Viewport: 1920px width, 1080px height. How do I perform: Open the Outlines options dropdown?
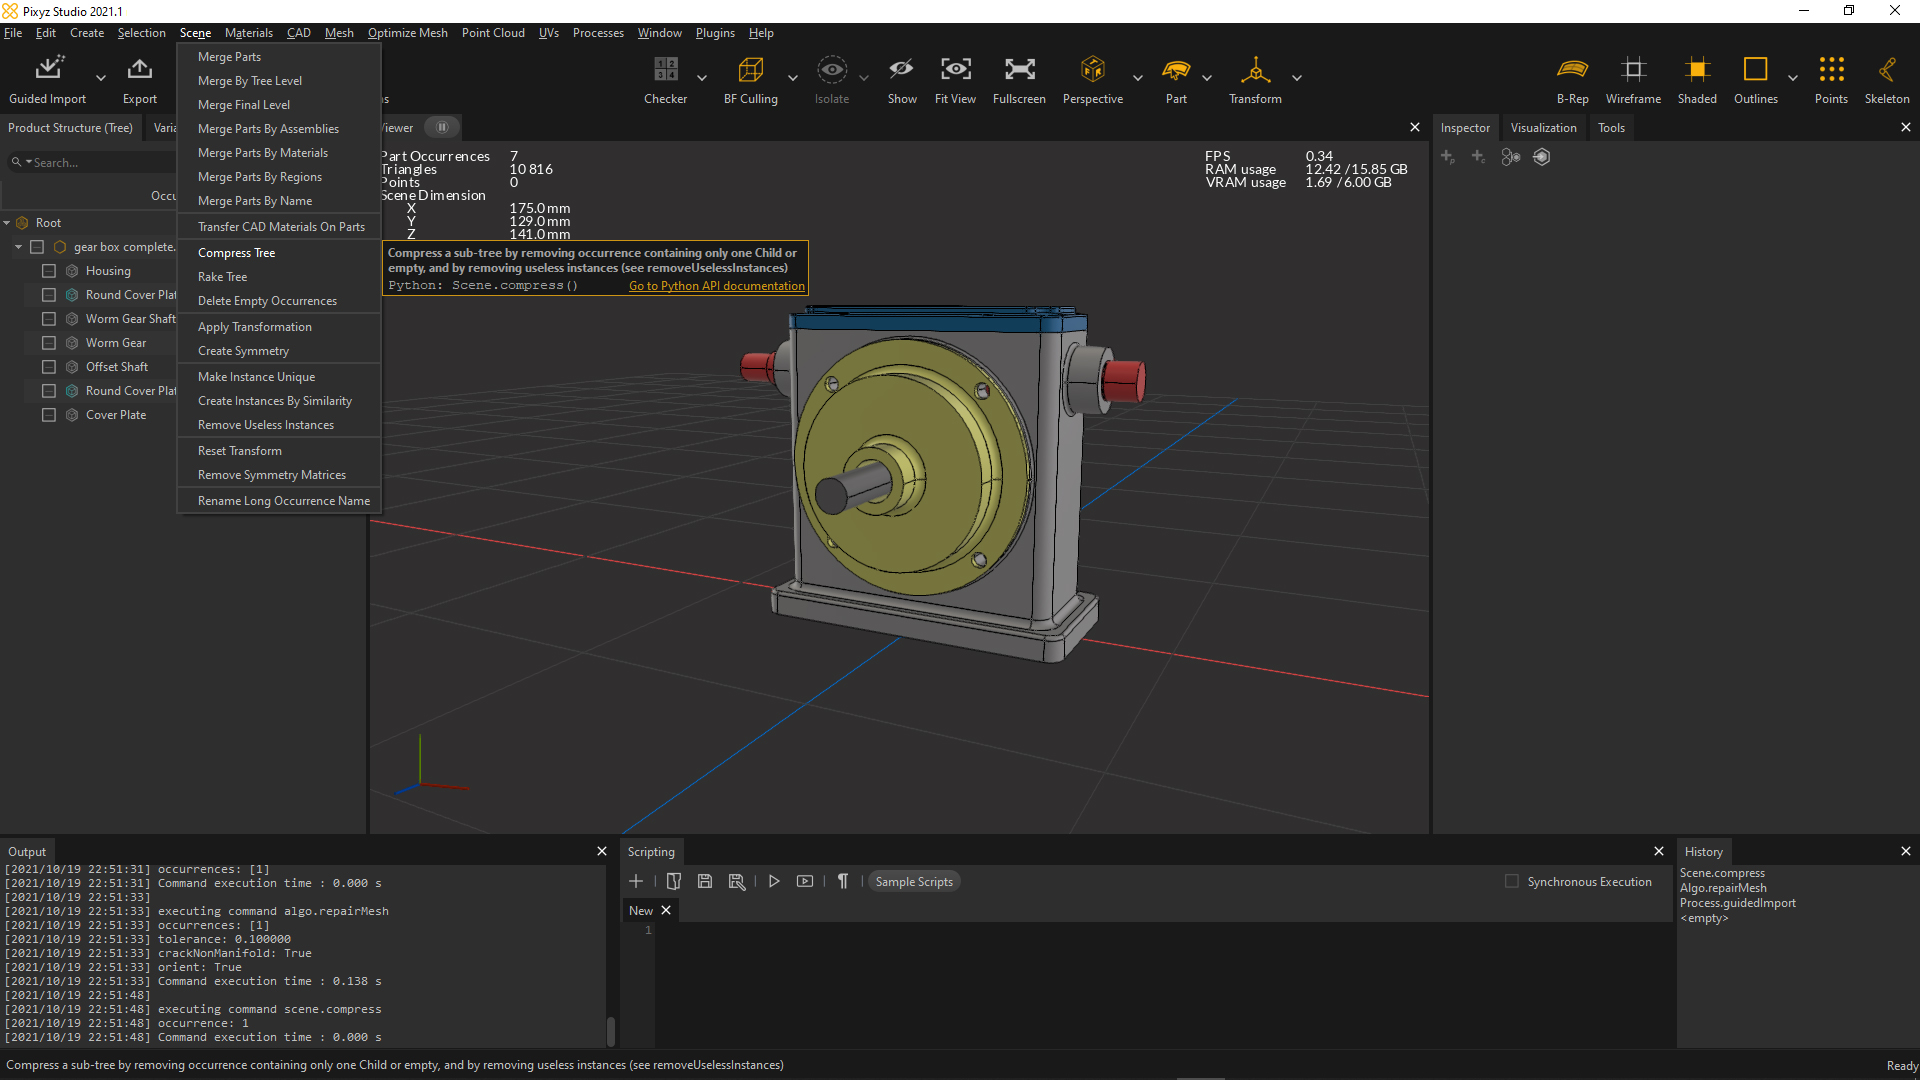click(1792, 78)
